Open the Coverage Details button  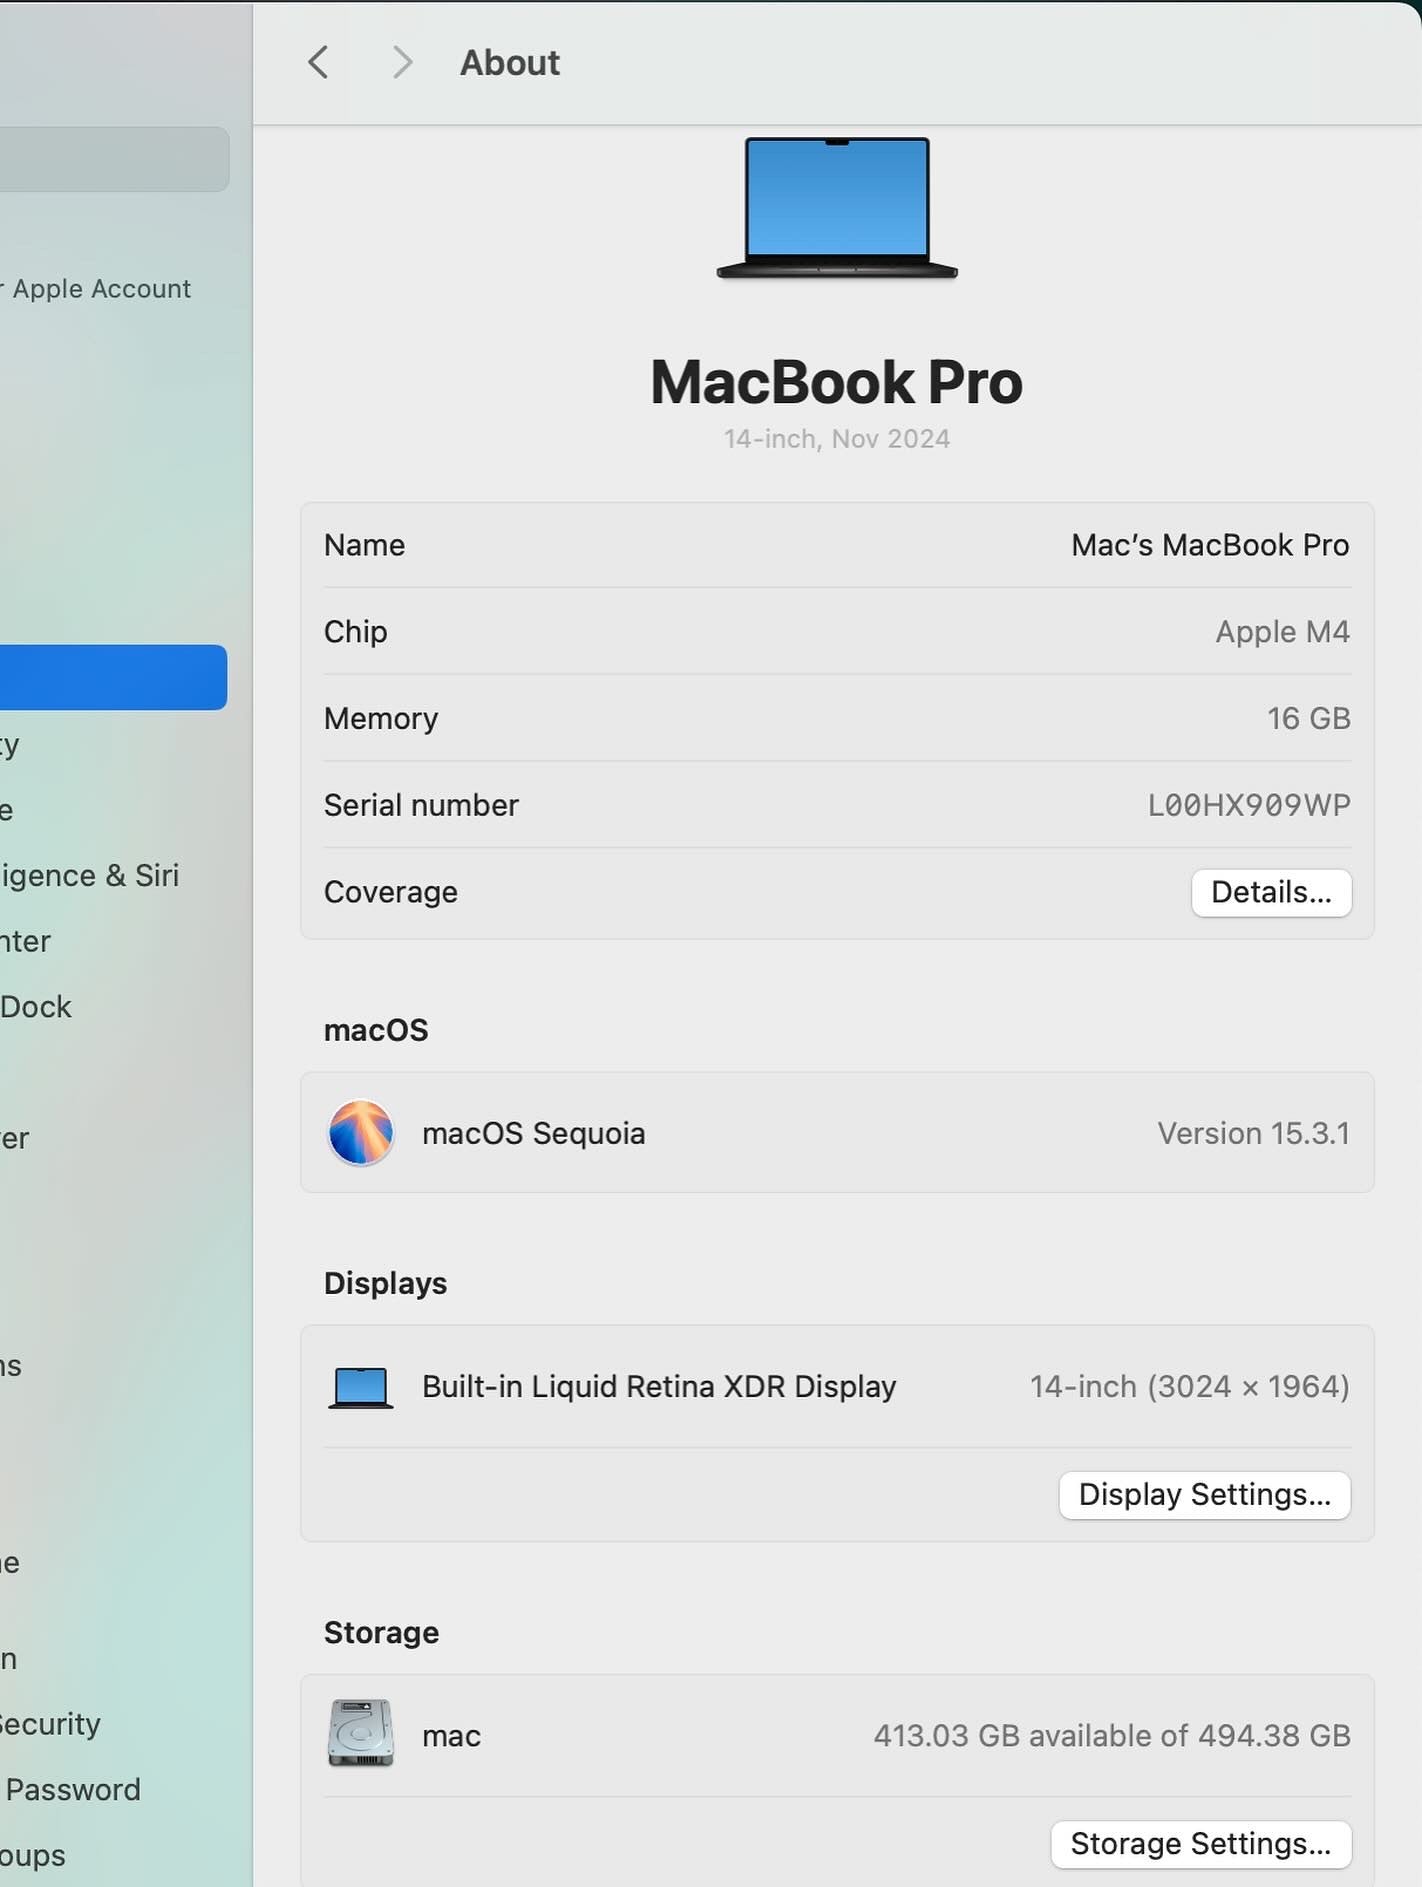[1270, 892]
